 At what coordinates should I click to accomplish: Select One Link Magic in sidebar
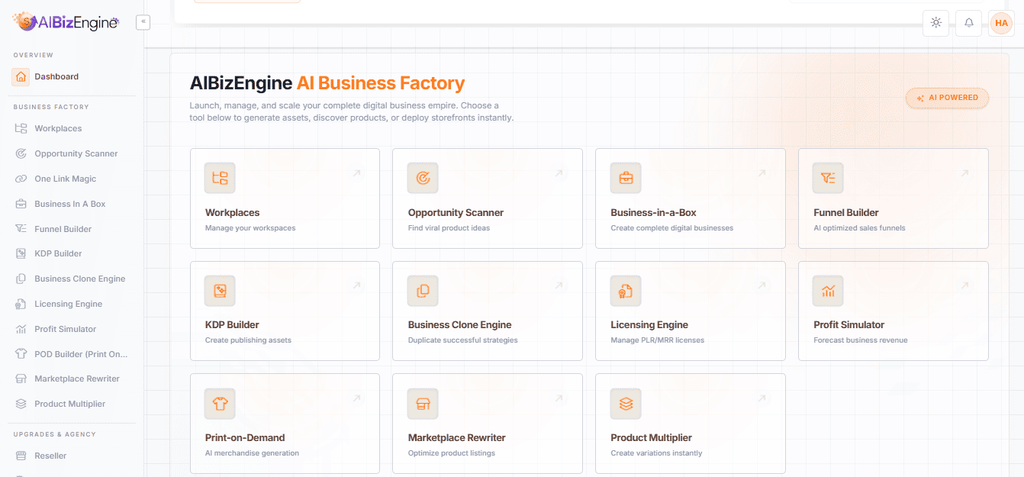tap(65, 178)
